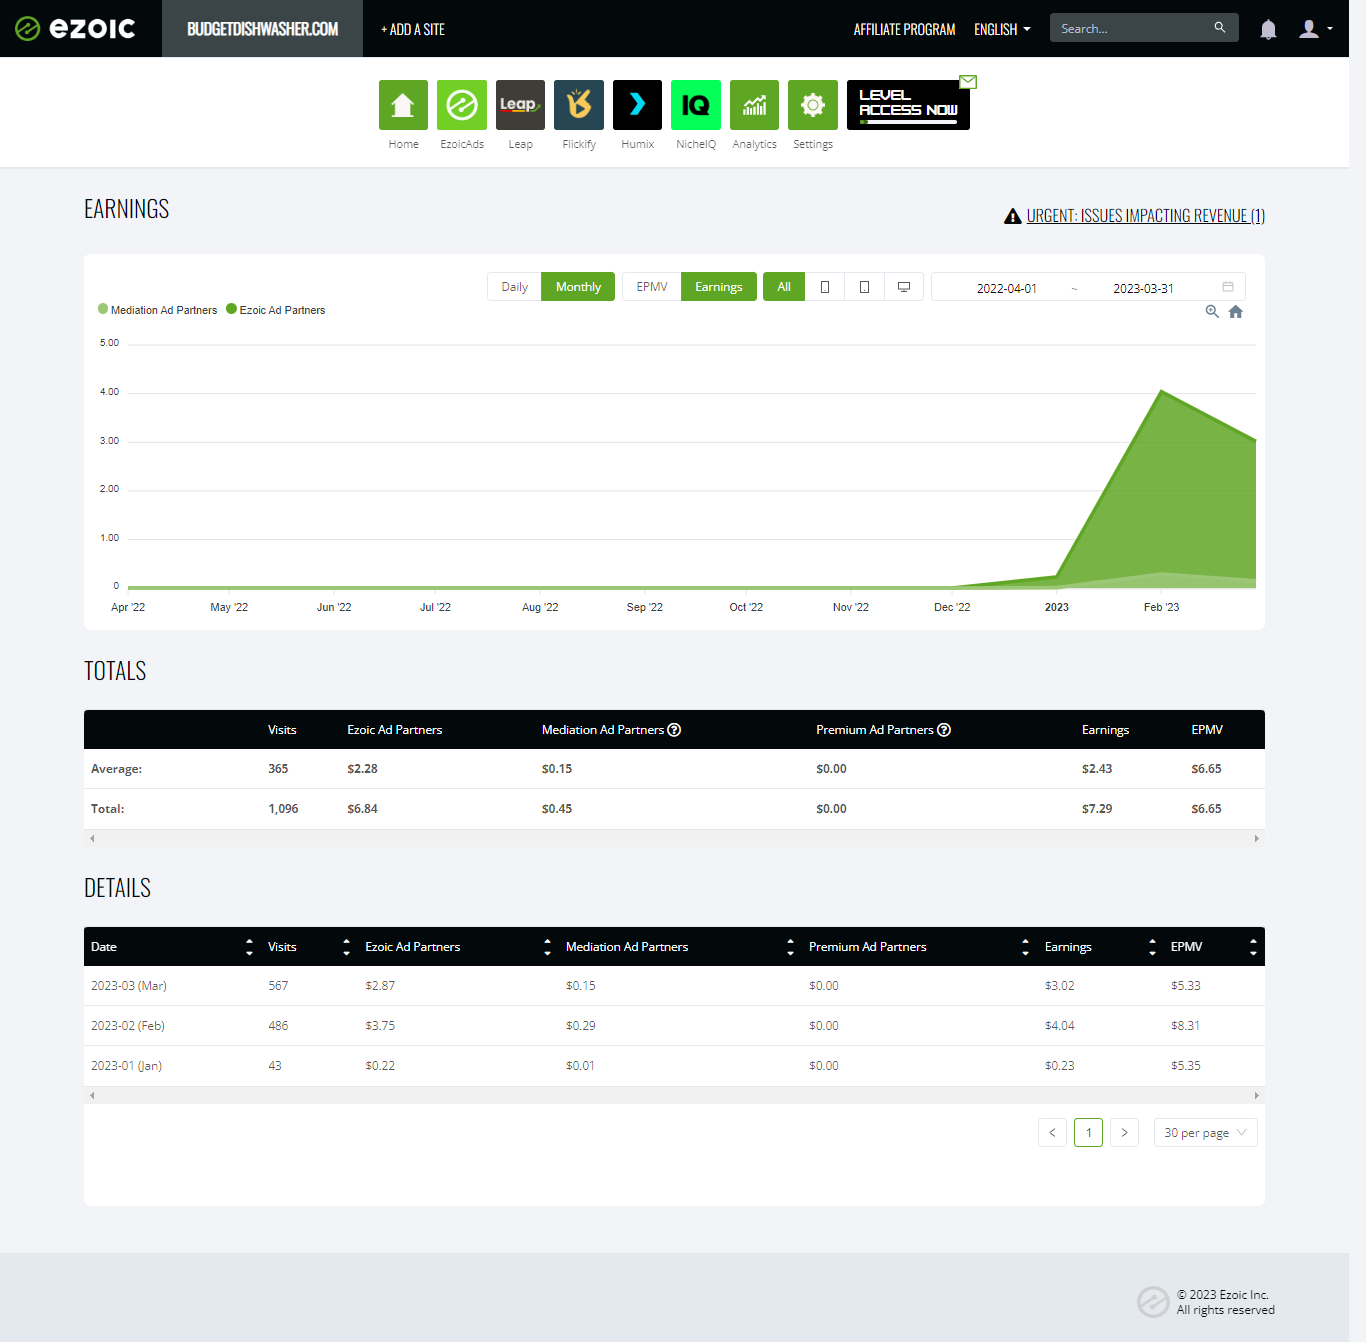Image resolution: width=1366 pixels, height=1342 pixels.
Task: Open the date range calendar icon
Action: pos(1228,287)
